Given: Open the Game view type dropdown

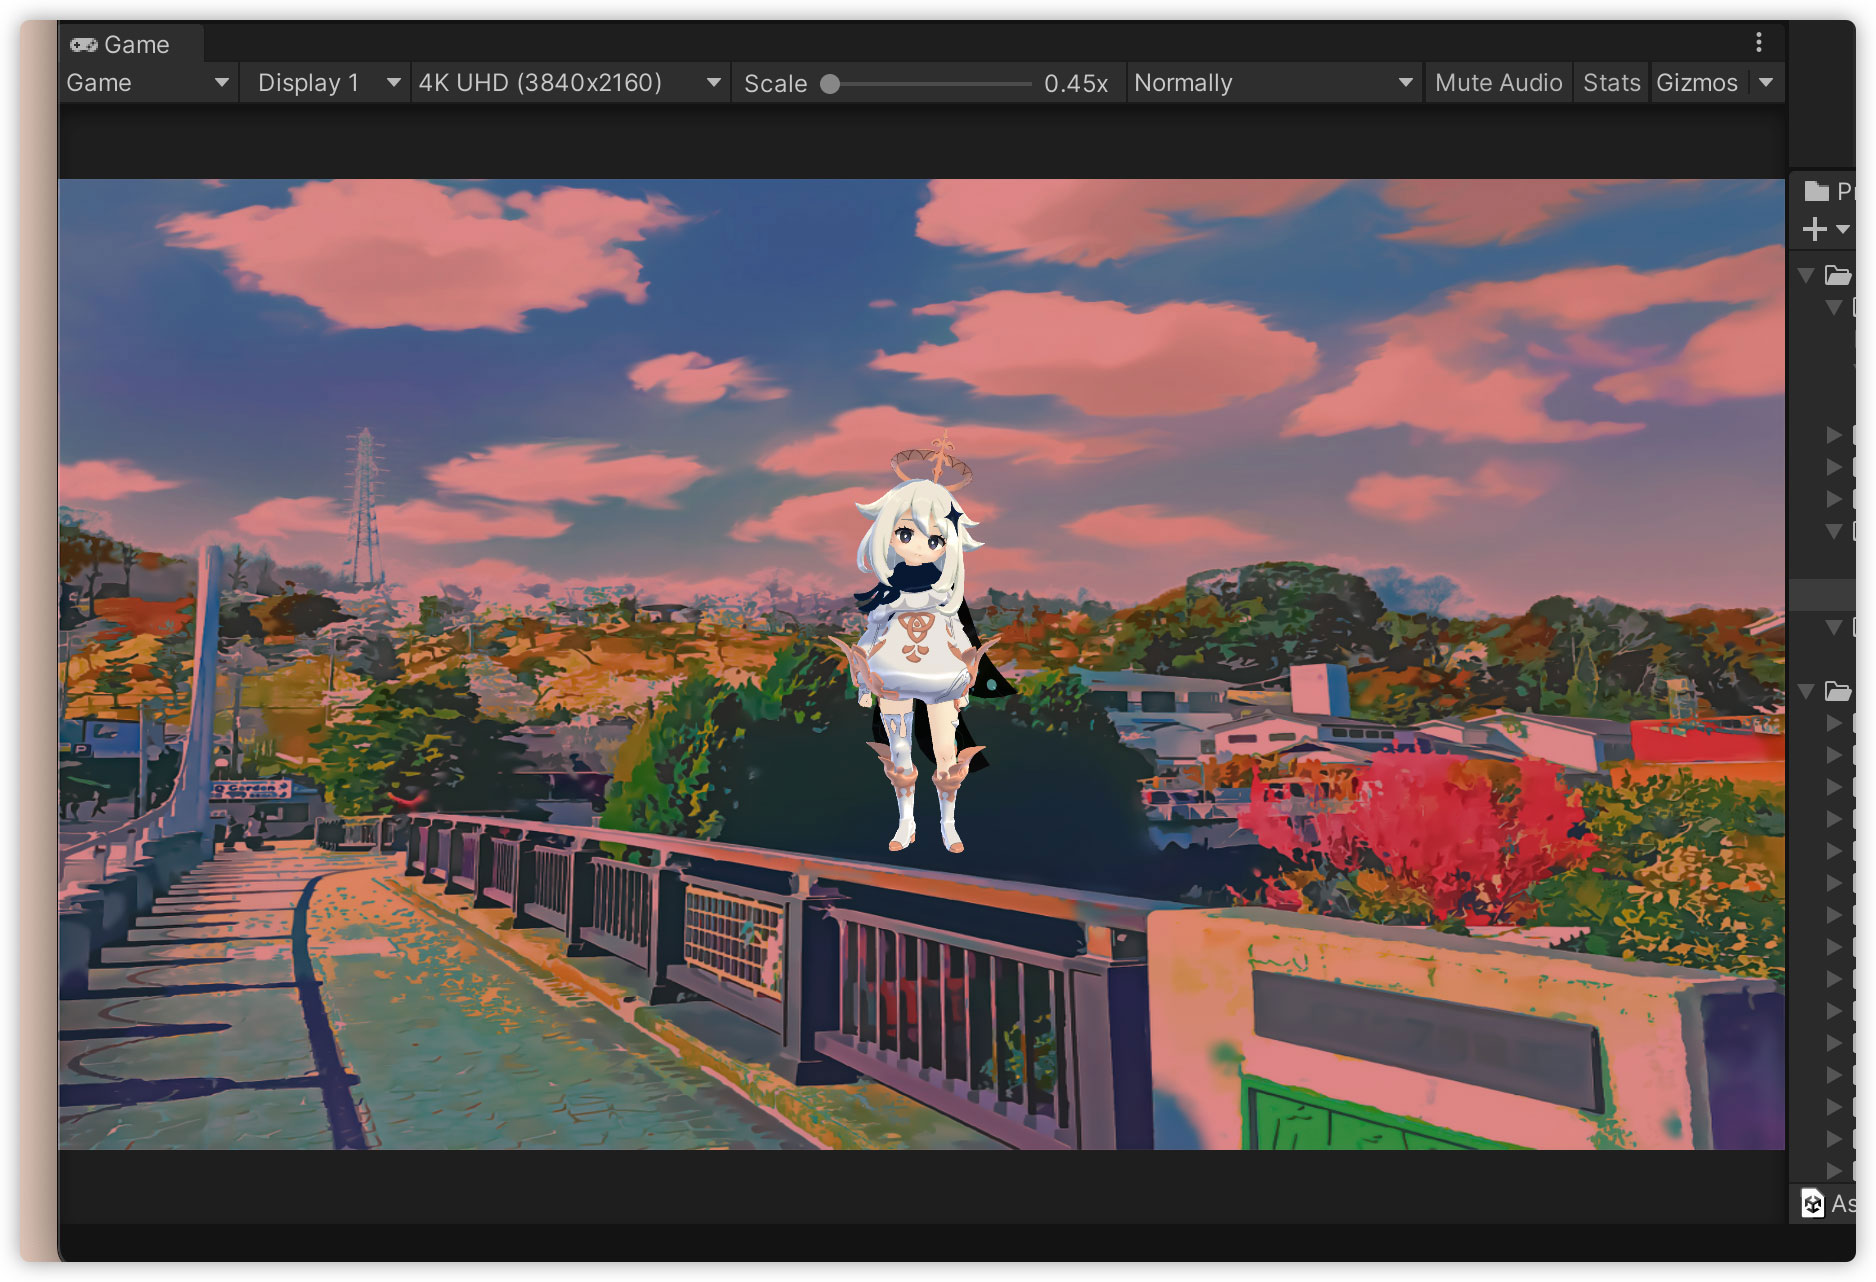Looking at the screenshot, I should point(148,83).
